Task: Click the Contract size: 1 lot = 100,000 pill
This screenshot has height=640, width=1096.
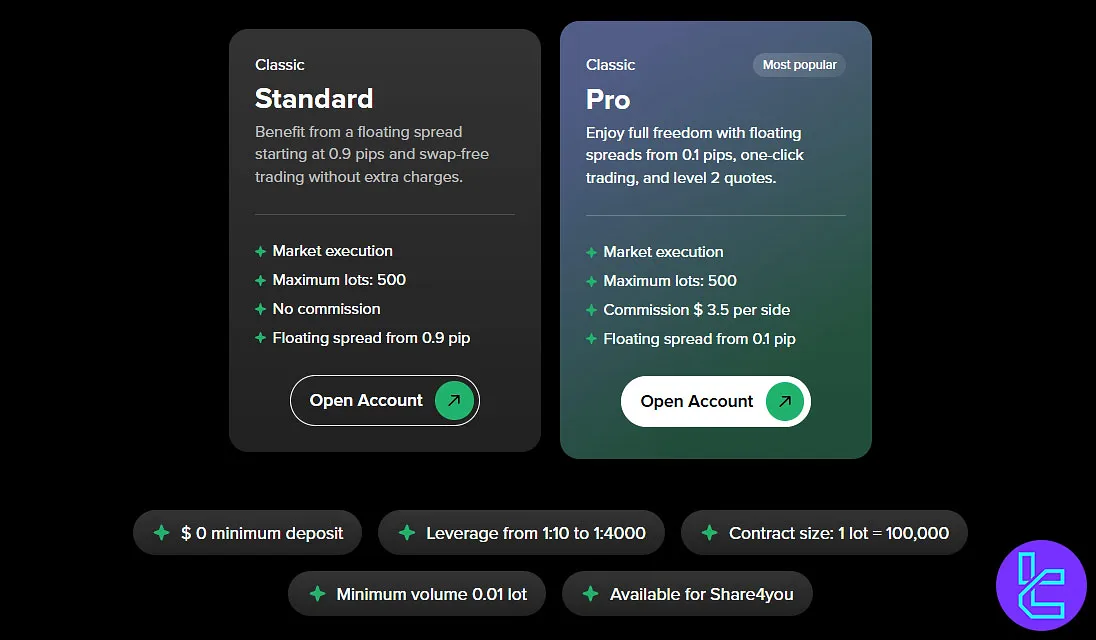Action: pyautogui.click(x=824, y=532)
